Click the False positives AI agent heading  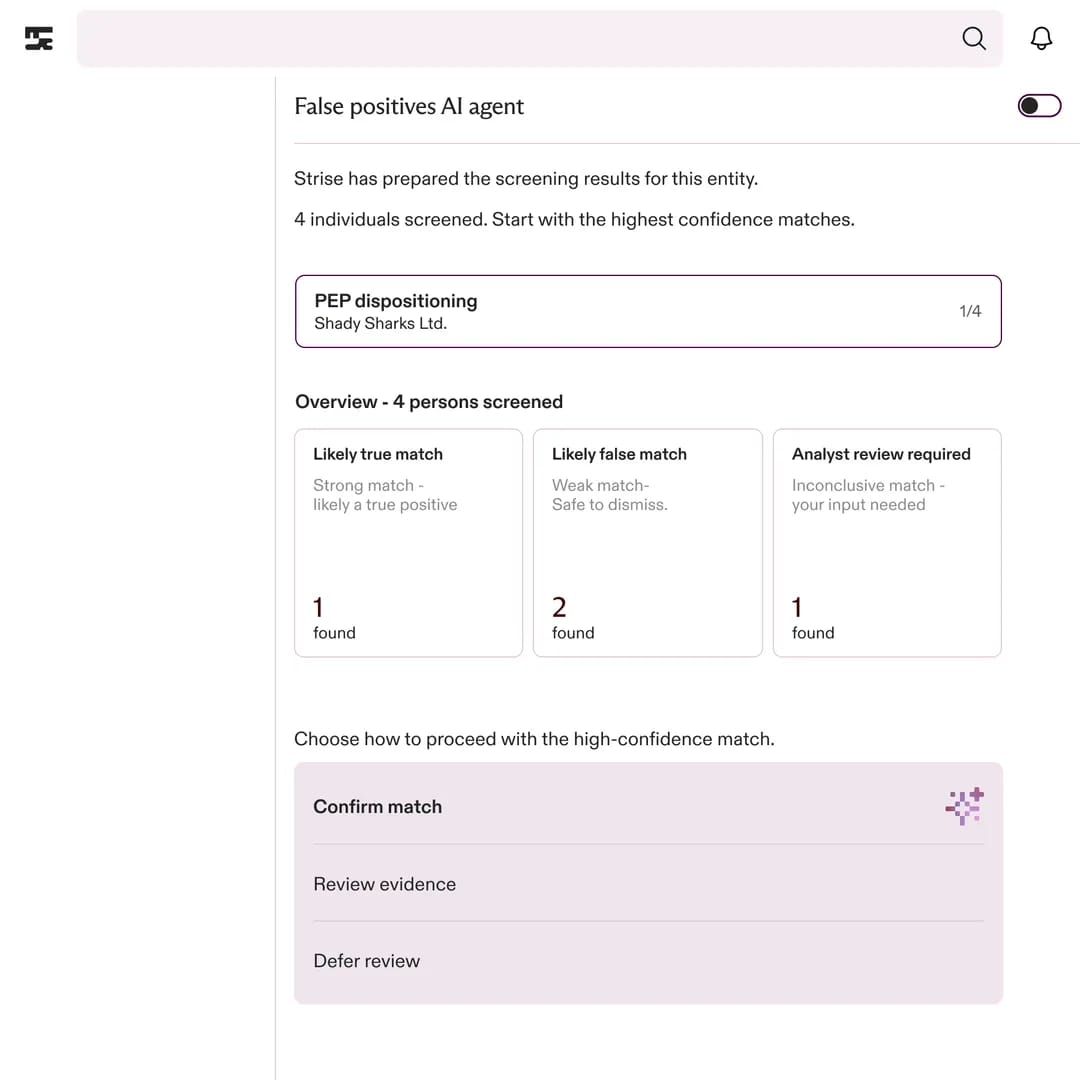click(x=409, y=107)
